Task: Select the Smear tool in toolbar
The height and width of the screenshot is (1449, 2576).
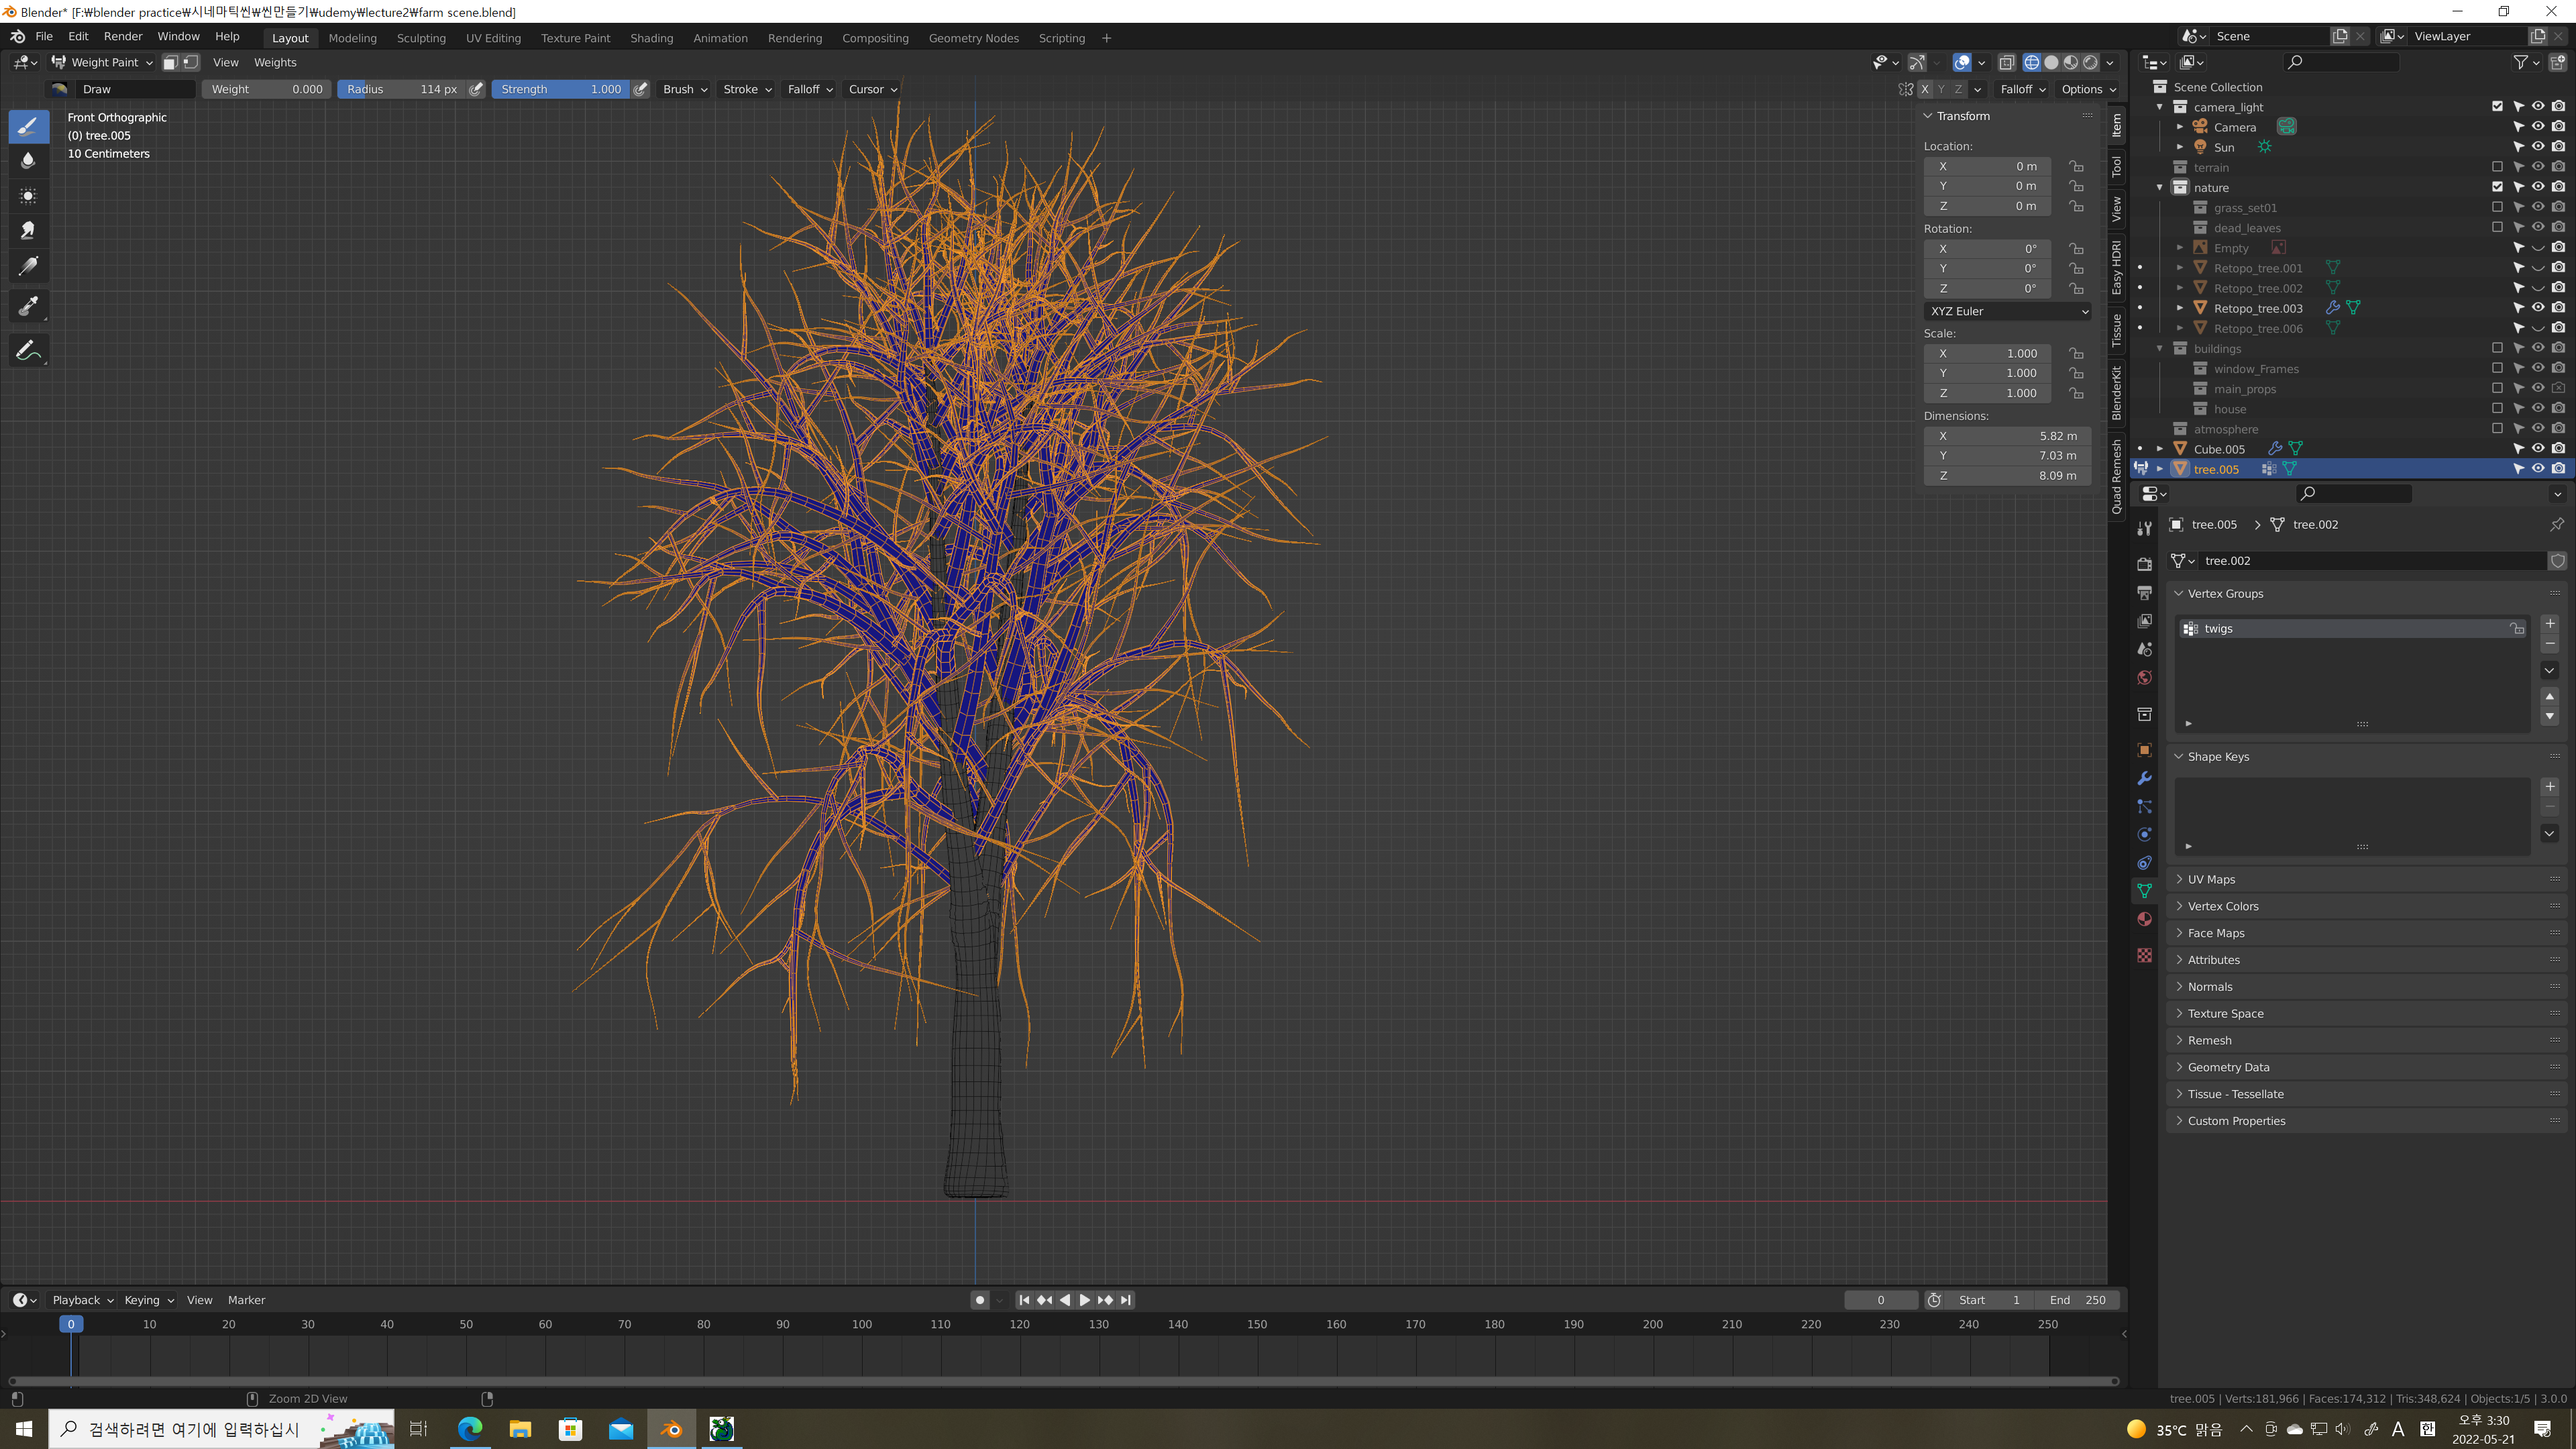Action: (x=28, y=231)
